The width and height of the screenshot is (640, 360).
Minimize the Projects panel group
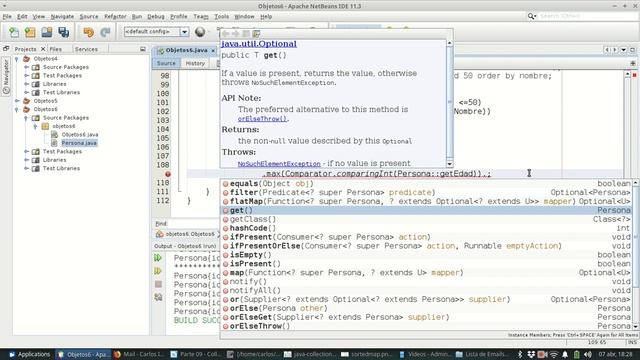coord(142,49)
